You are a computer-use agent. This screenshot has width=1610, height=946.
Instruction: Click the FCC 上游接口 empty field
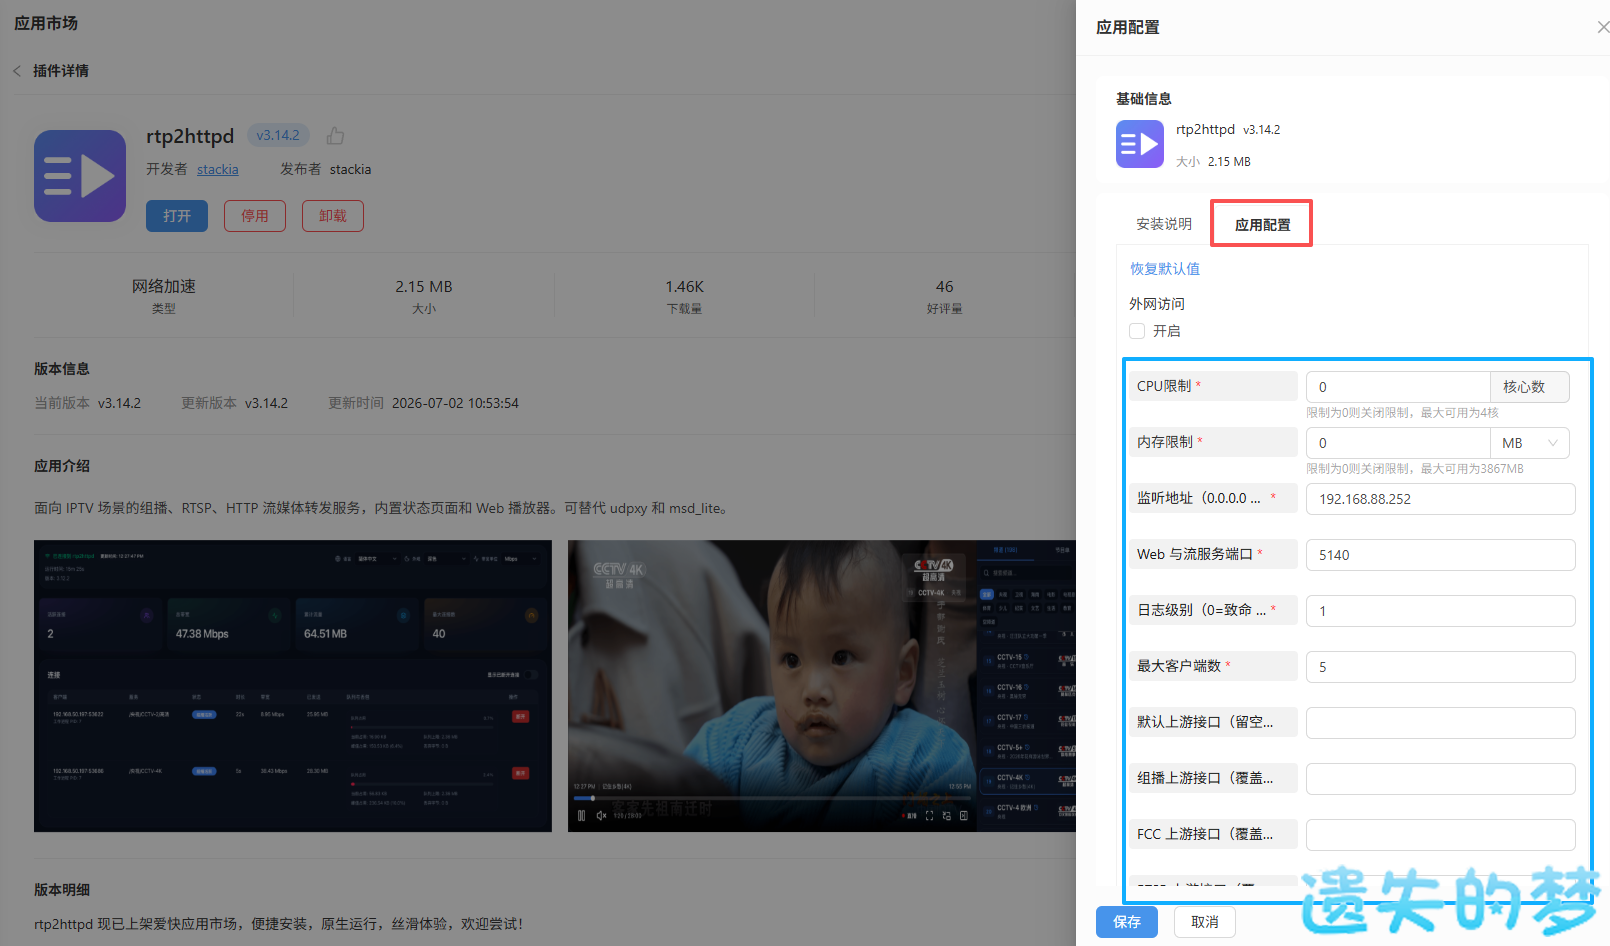[x=1441, y=835]
